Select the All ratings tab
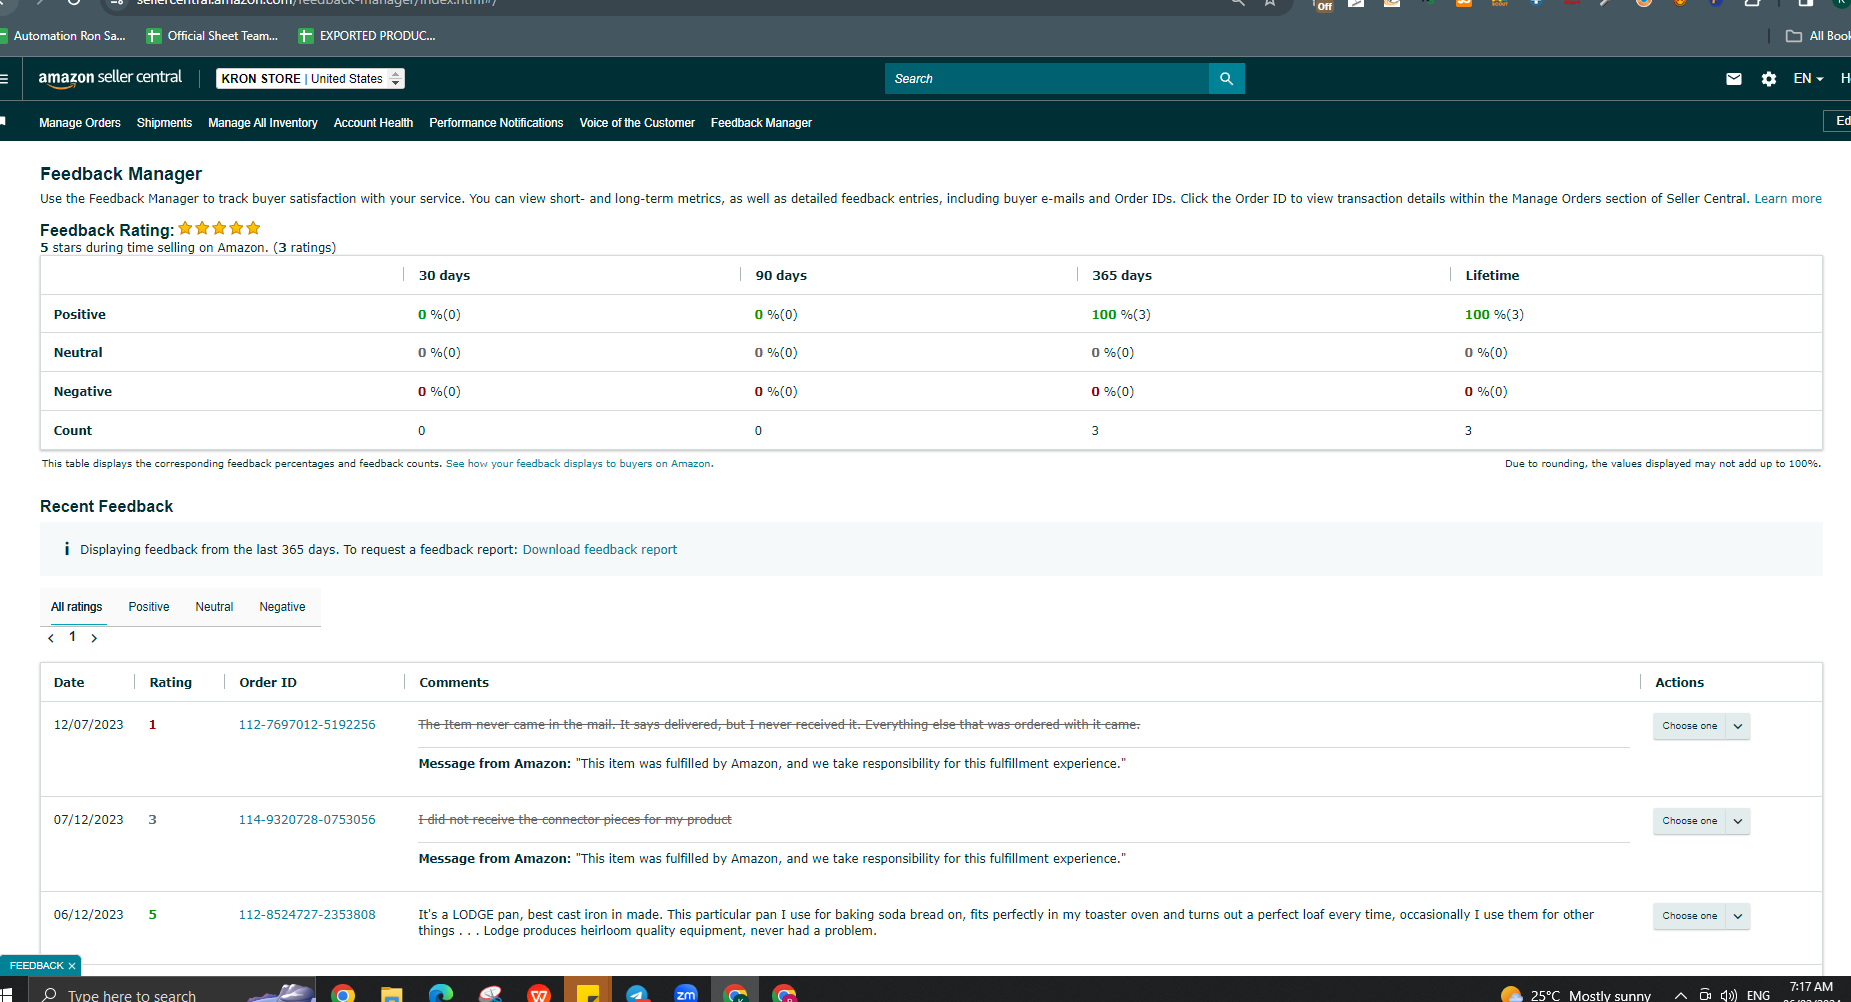 [x=77, y=607]
